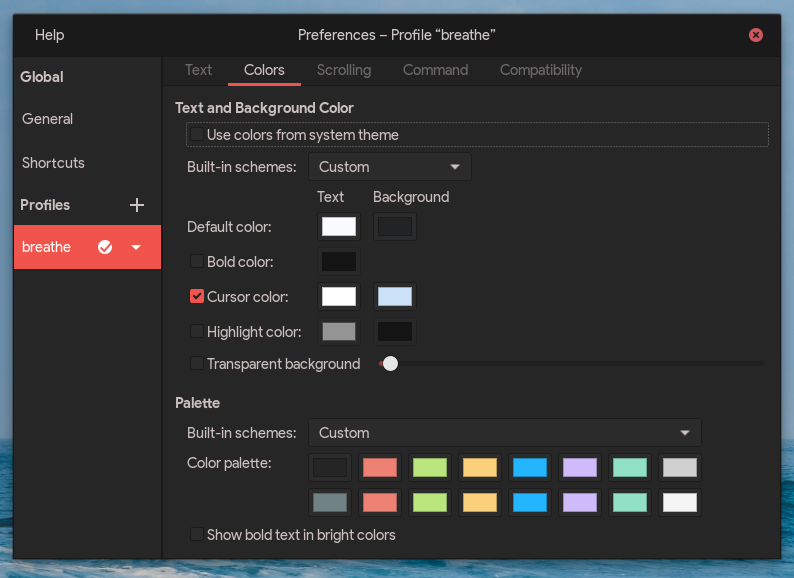This screenshot has height=578, width=794.
Task: Uncheck the Cursor color checkbox
Action: pyautogui.click(x=197, y=297)
